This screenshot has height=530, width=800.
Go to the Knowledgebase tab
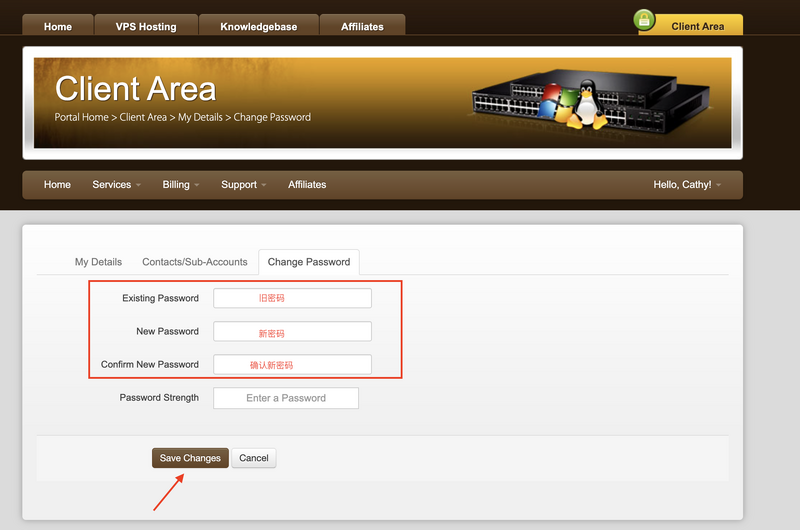tap(259, 26)
